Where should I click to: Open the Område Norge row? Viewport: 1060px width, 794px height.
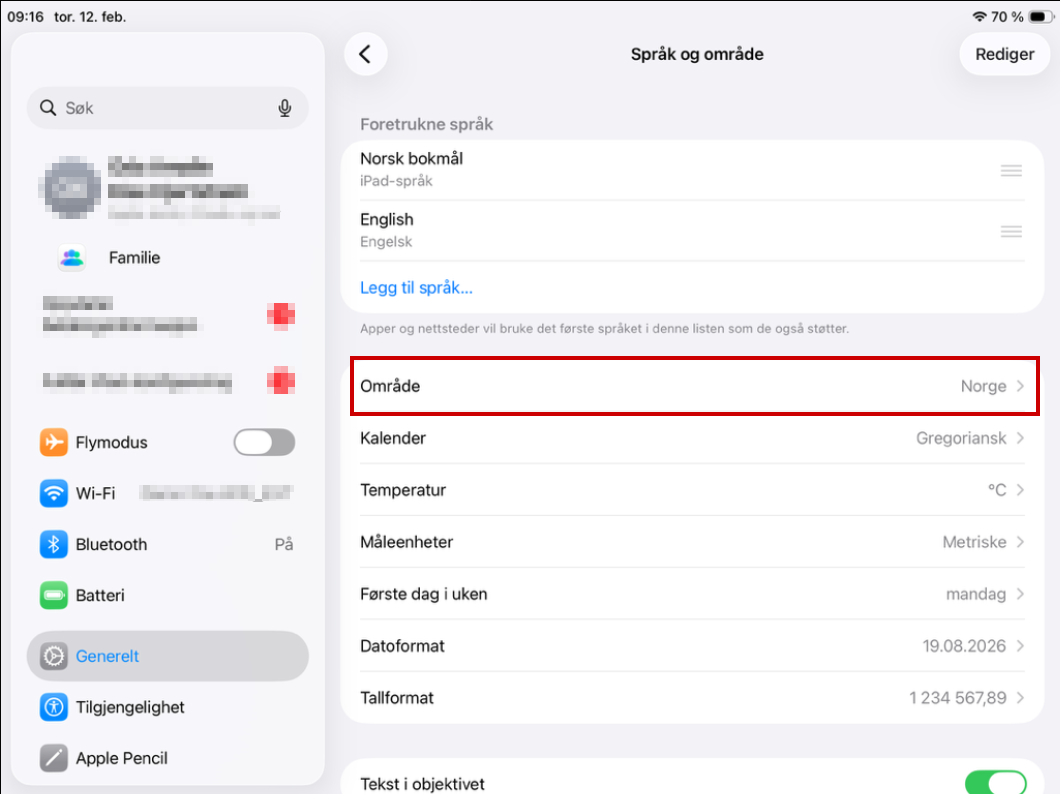tap(695, 386)
